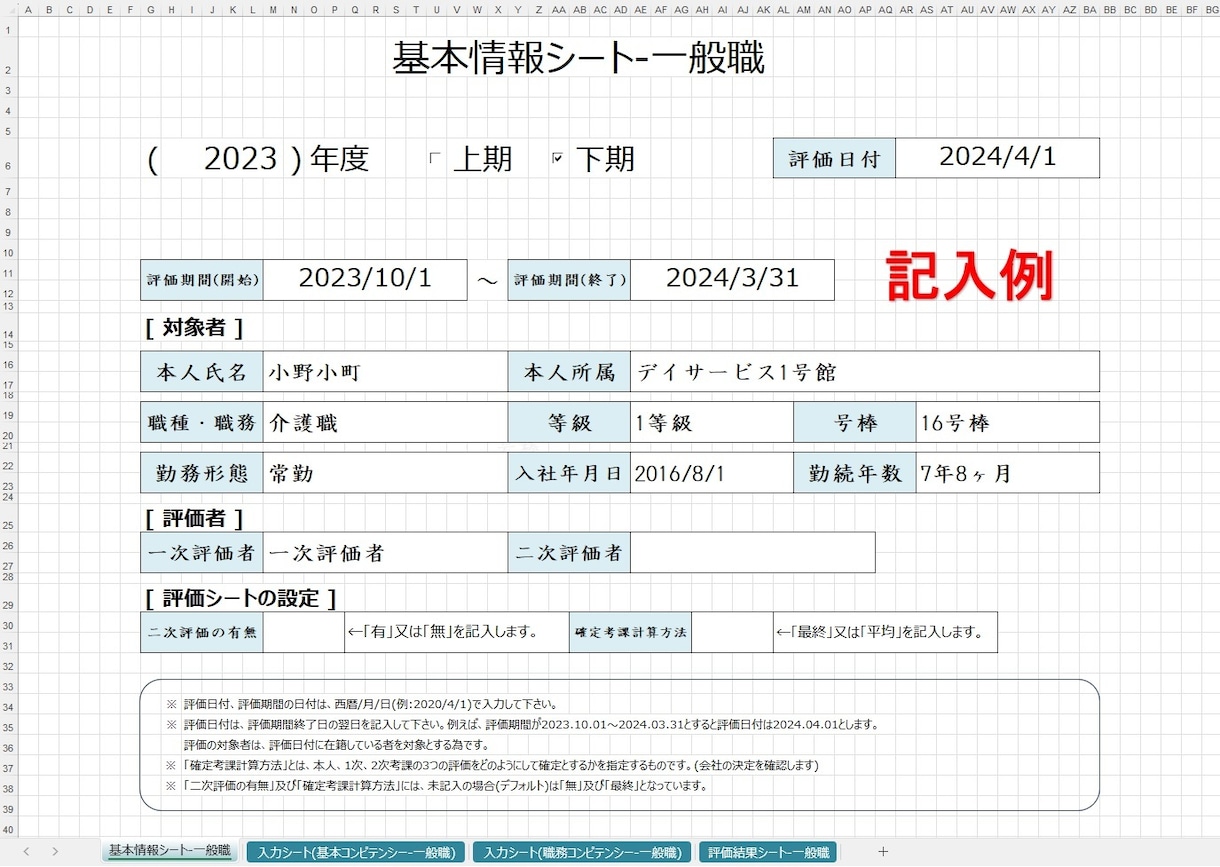The width and height of the screenshot is (1220, 867).
Task: Click the 一次評価者 name field
Action: (x=385, y=552)
